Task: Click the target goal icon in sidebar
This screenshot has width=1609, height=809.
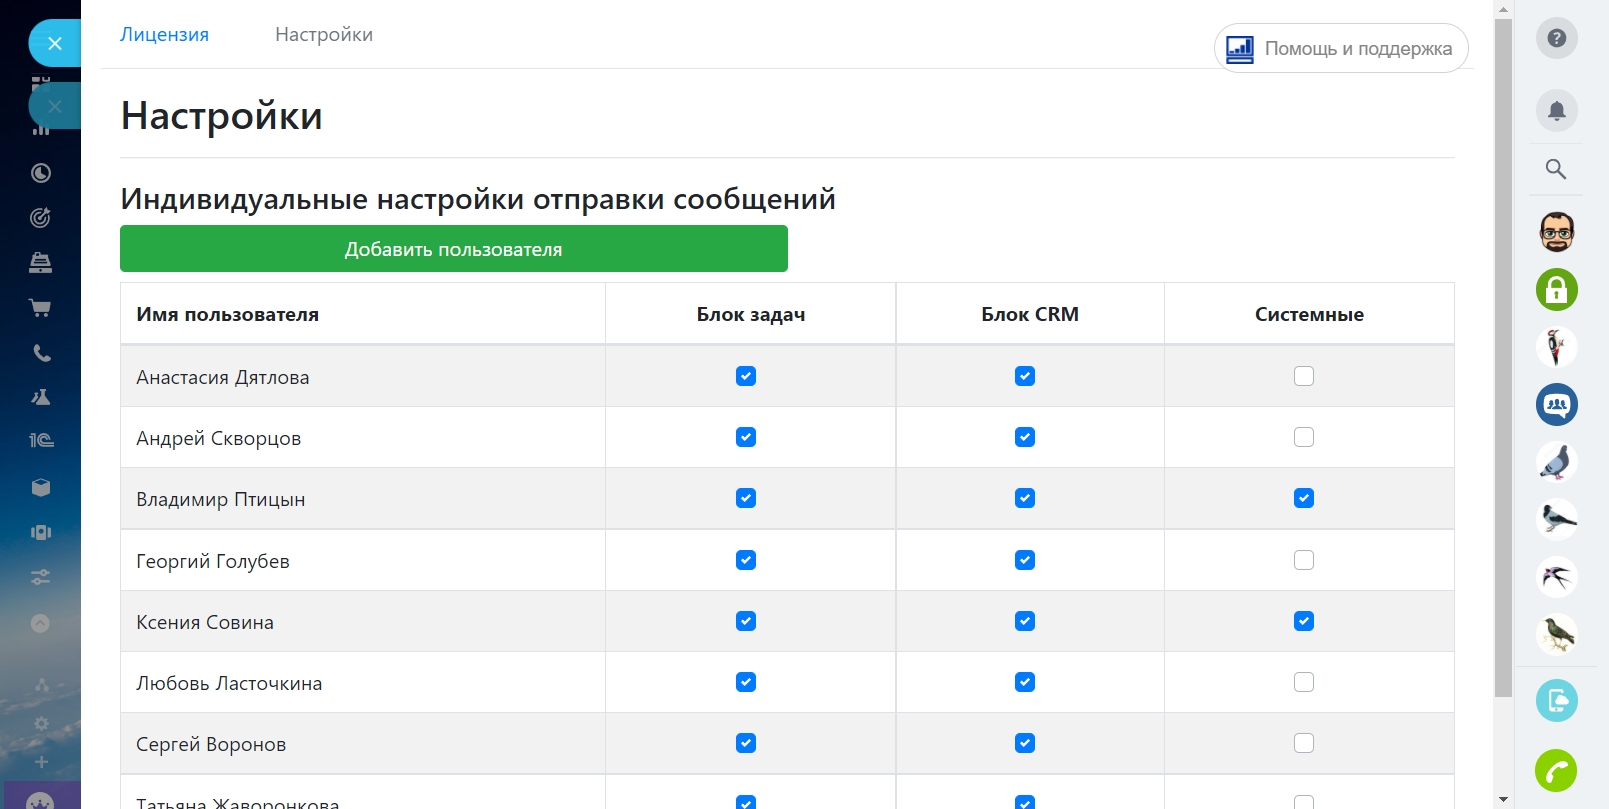Action: (x=40, y=218)
